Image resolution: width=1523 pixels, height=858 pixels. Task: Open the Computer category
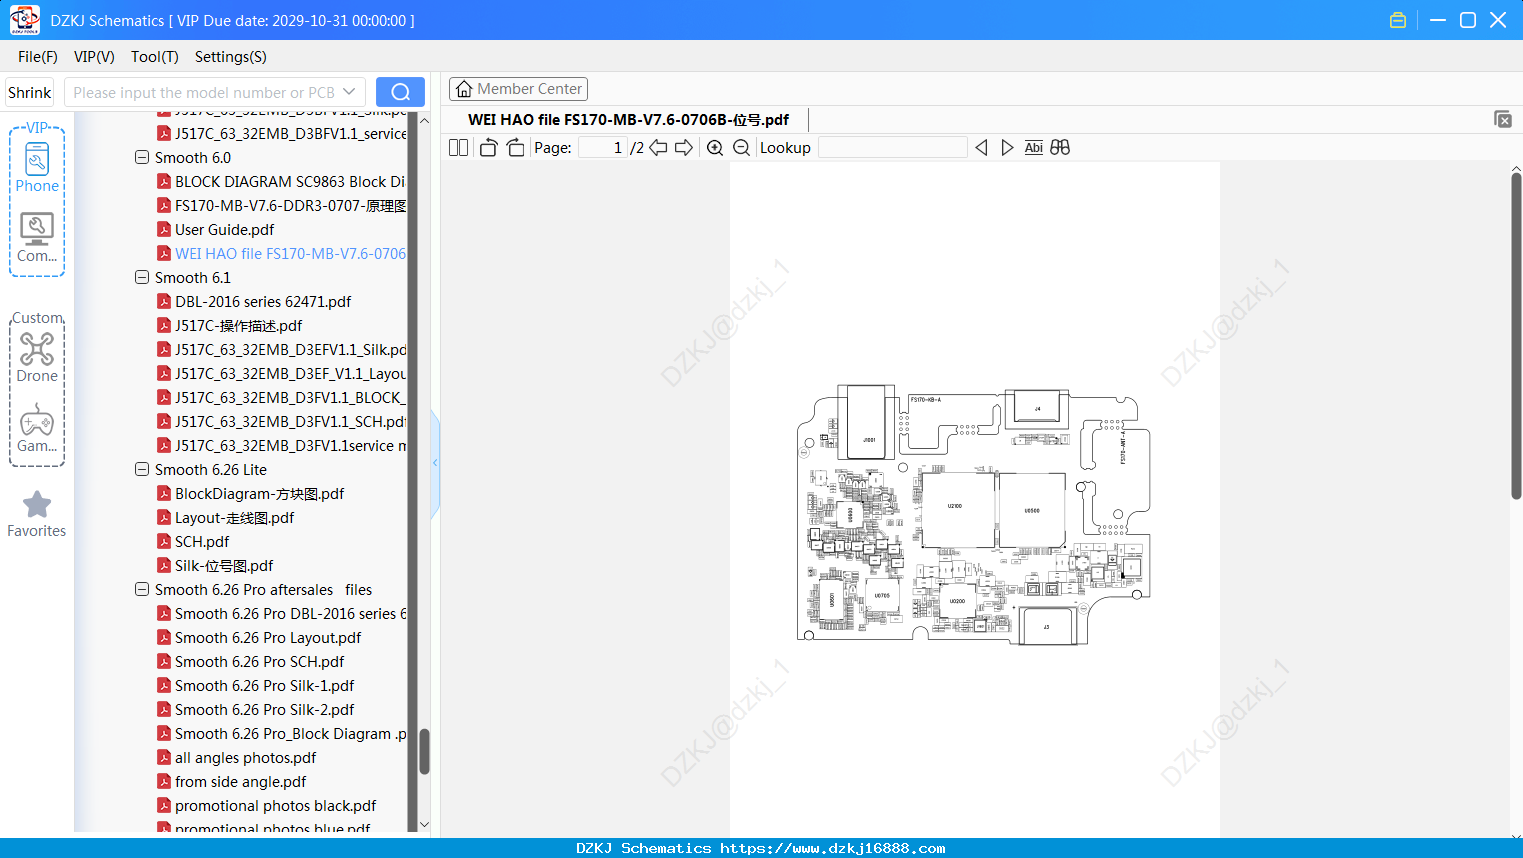pyautogui.click(x=37, y=237)
